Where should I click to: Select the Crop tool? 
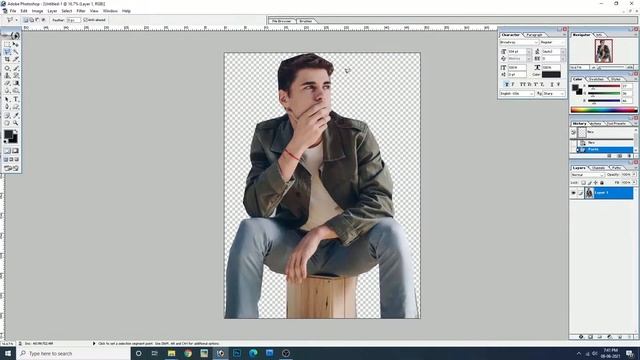7,60
